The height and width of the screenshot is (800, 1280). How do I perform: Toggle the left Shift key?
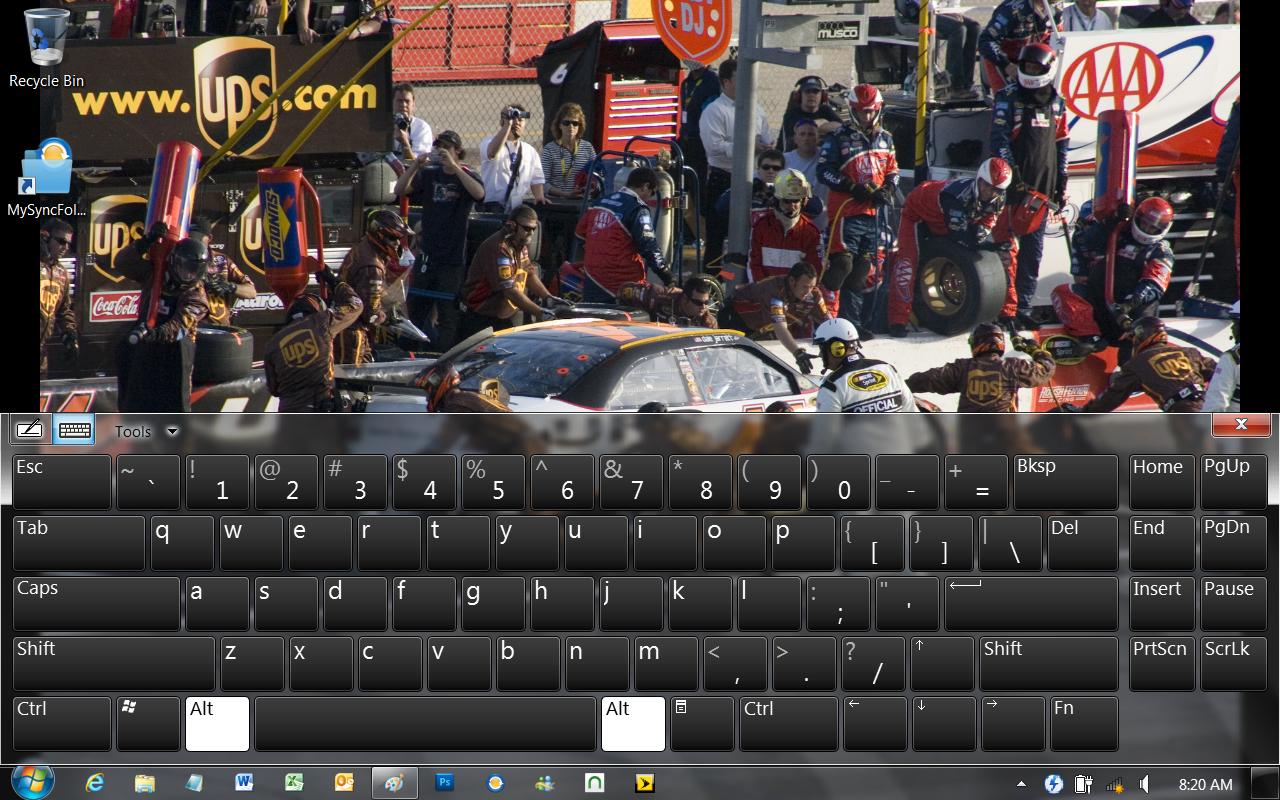coord(114,664)
